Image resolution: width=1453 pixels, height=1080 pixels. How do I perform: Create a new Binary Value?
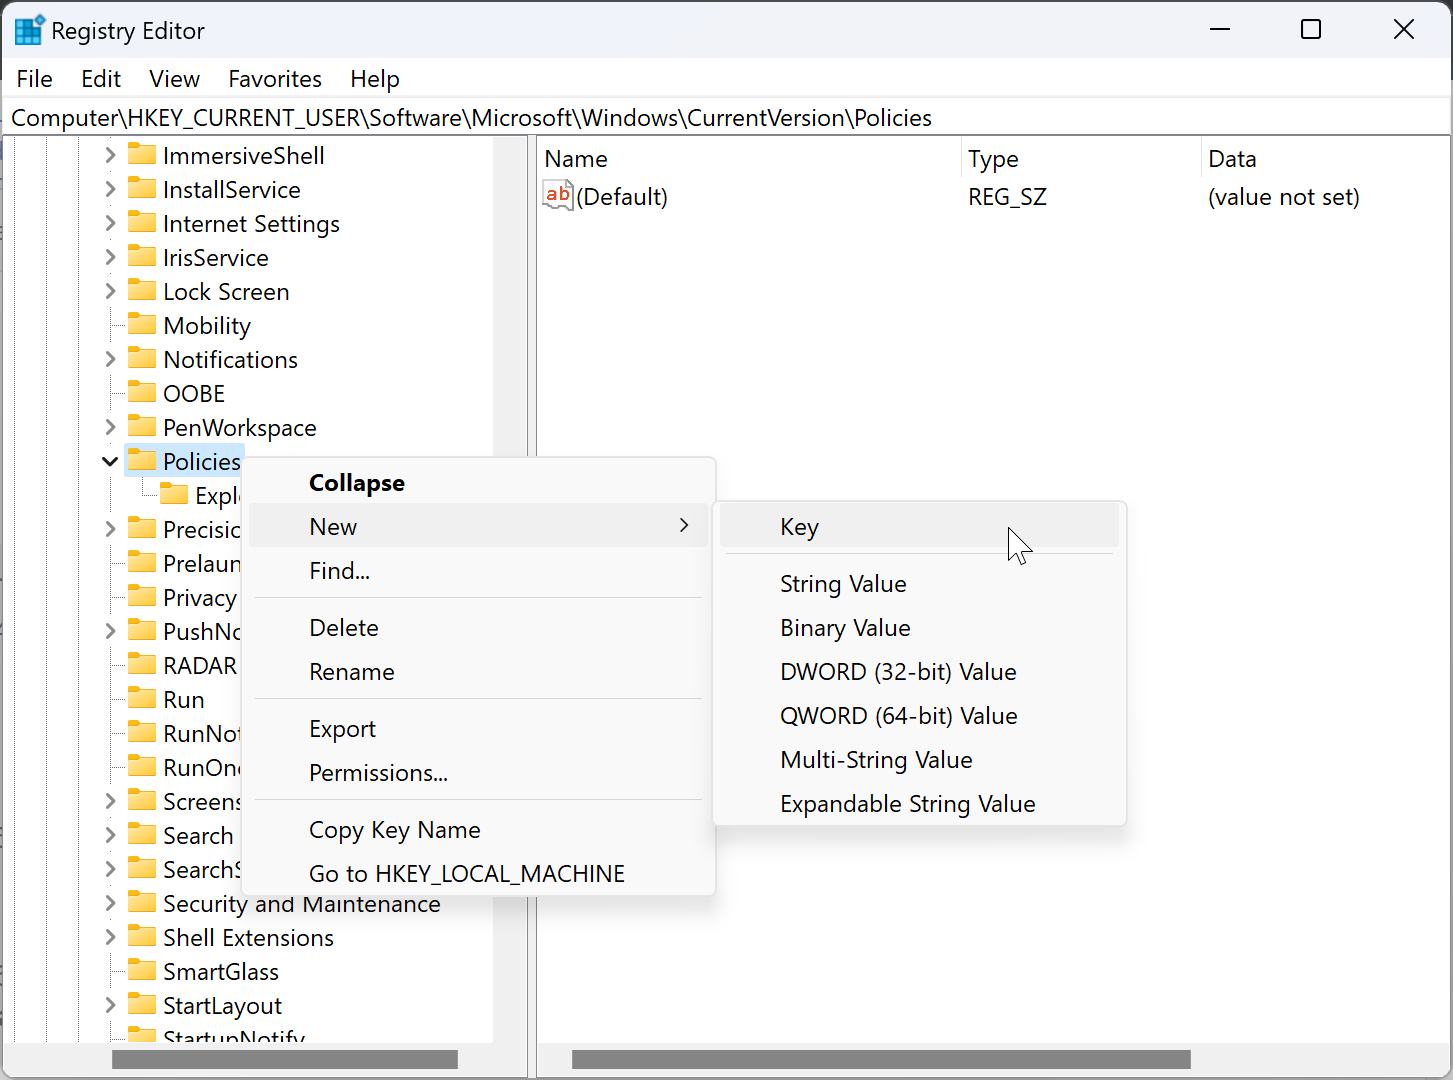[919, 627]
